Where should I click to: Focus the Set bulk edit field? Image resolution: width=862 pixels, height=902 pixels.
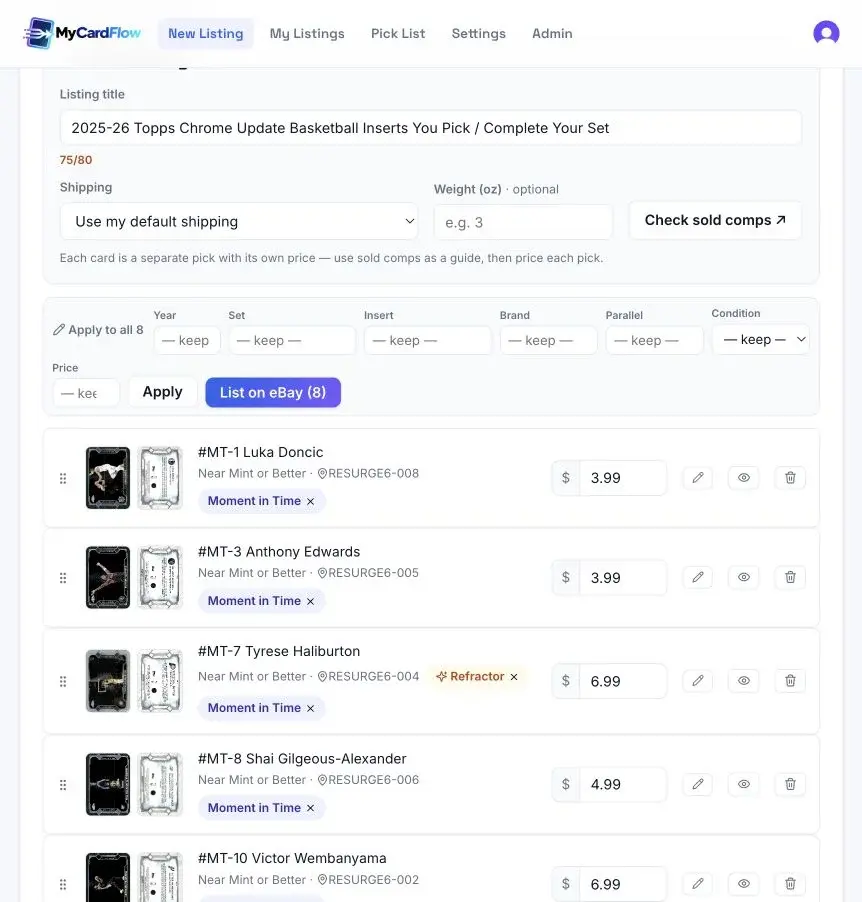coord(292,341)
